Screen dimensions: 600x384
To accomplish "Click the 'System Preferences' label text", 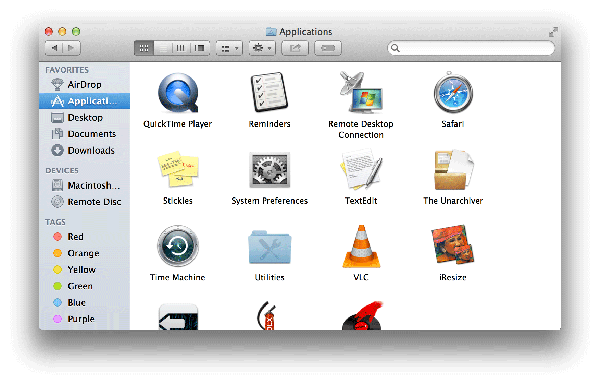I will [269, 201].
